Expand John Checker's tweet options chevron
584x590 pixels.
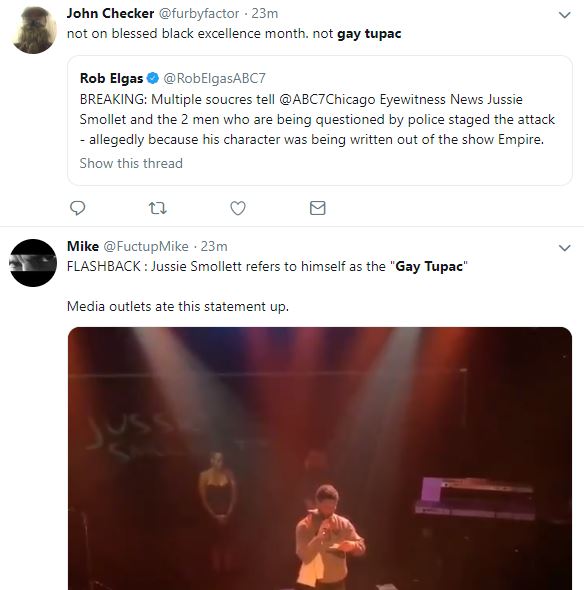coord(564,15)
